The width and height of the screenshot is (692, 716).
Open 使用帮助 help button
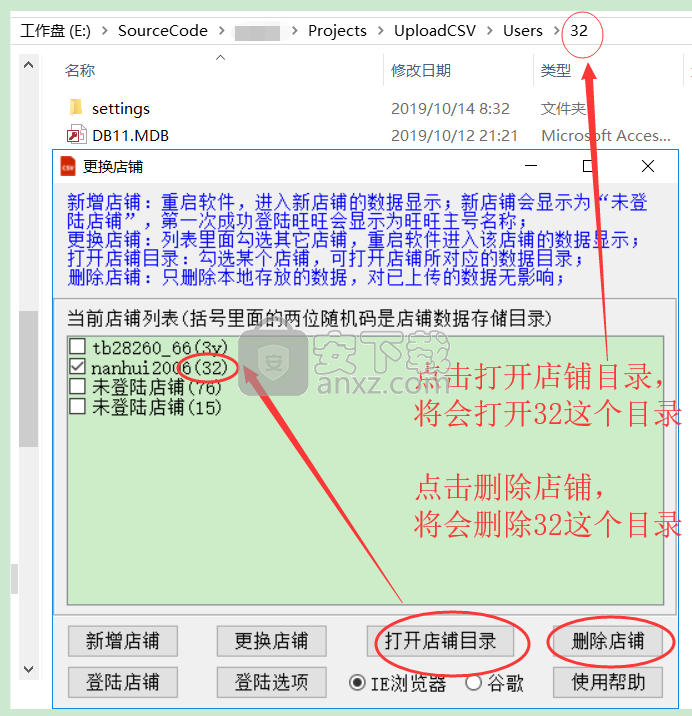[607, 682]
